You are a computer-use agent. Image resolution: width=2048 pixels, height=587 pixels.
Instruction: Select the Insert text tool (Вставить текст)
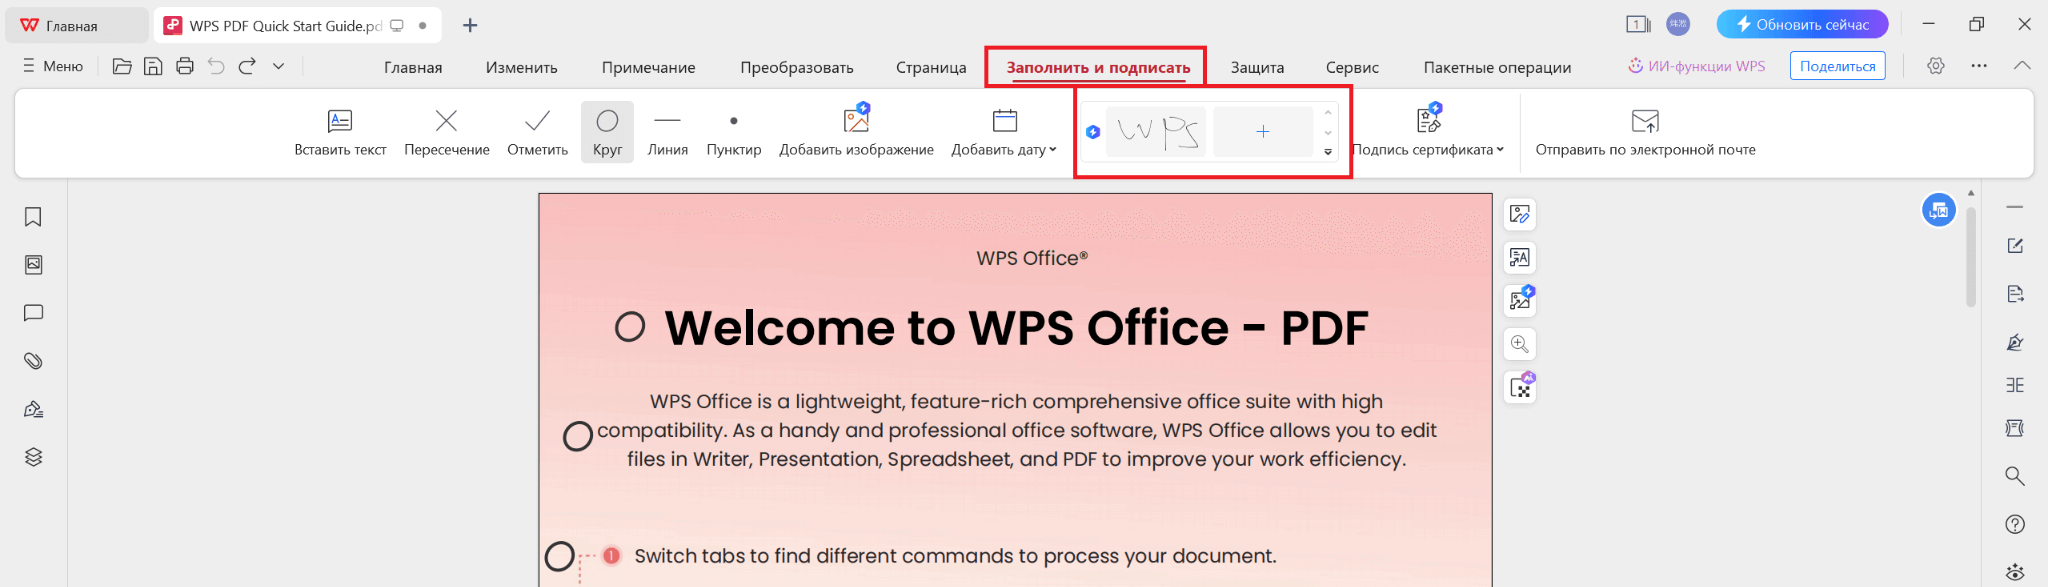tap(340, 133)
